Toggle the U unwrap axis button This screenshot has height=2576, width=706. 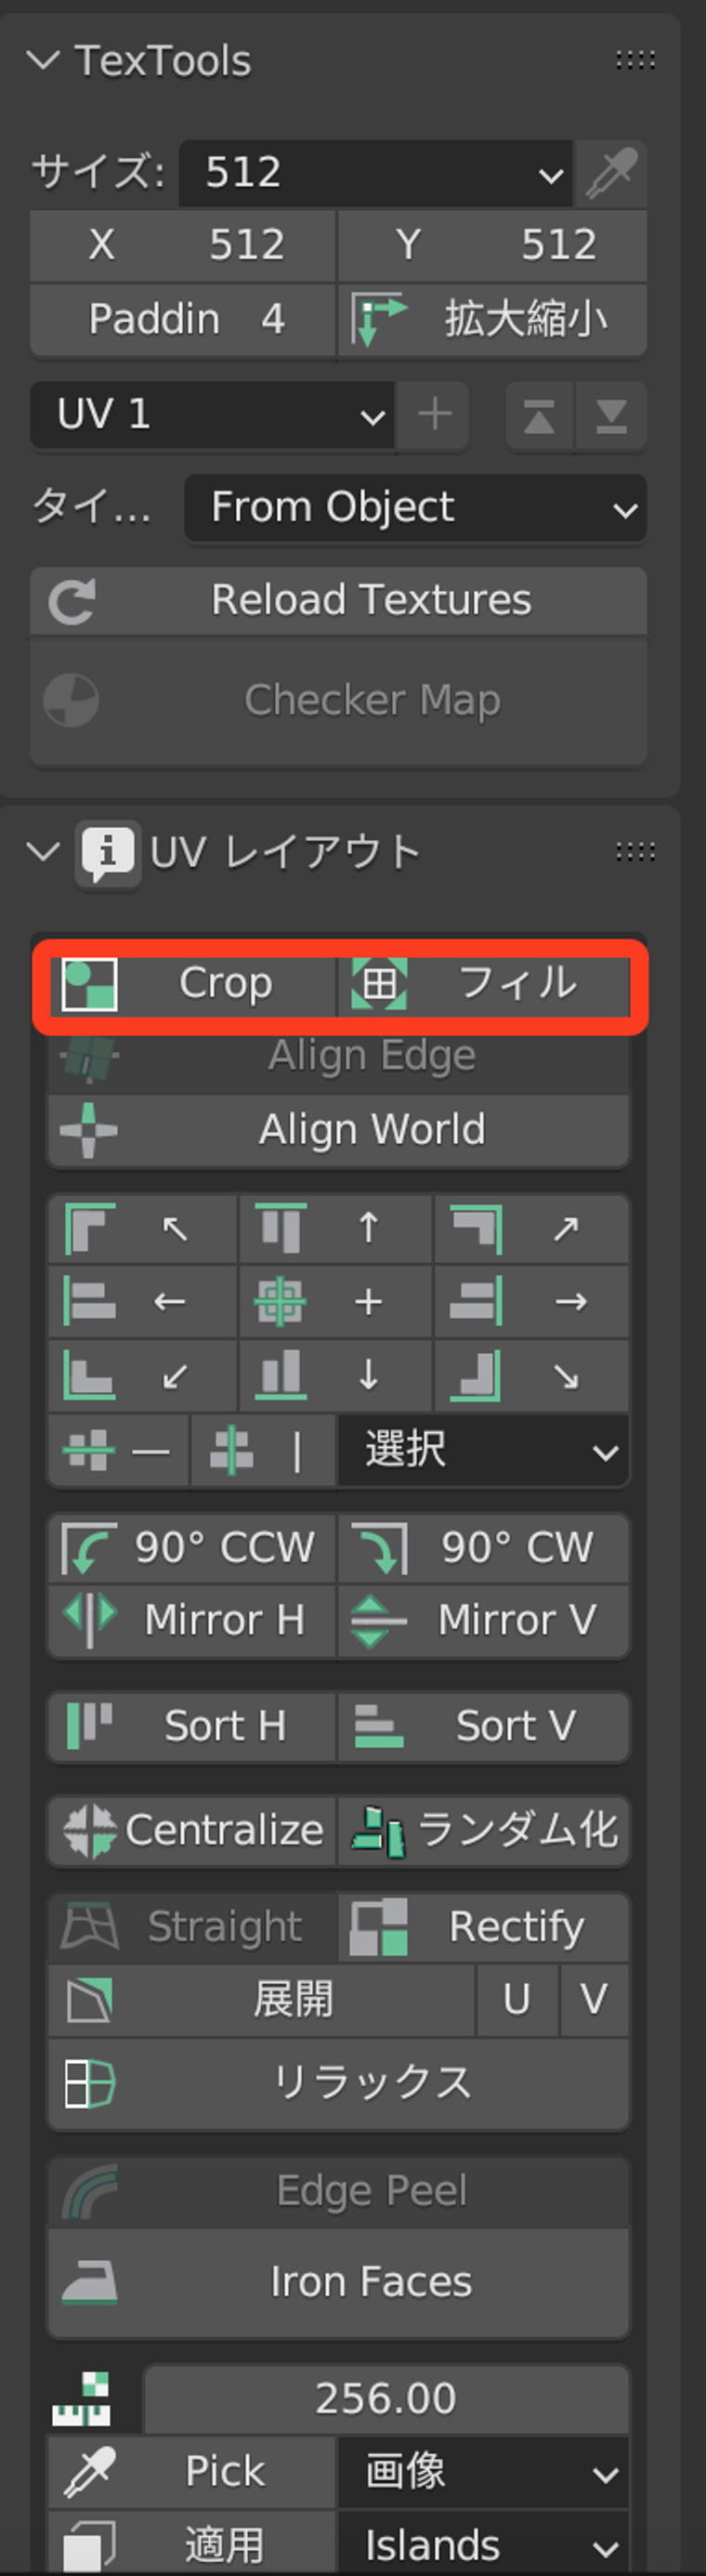[517, 2000]
